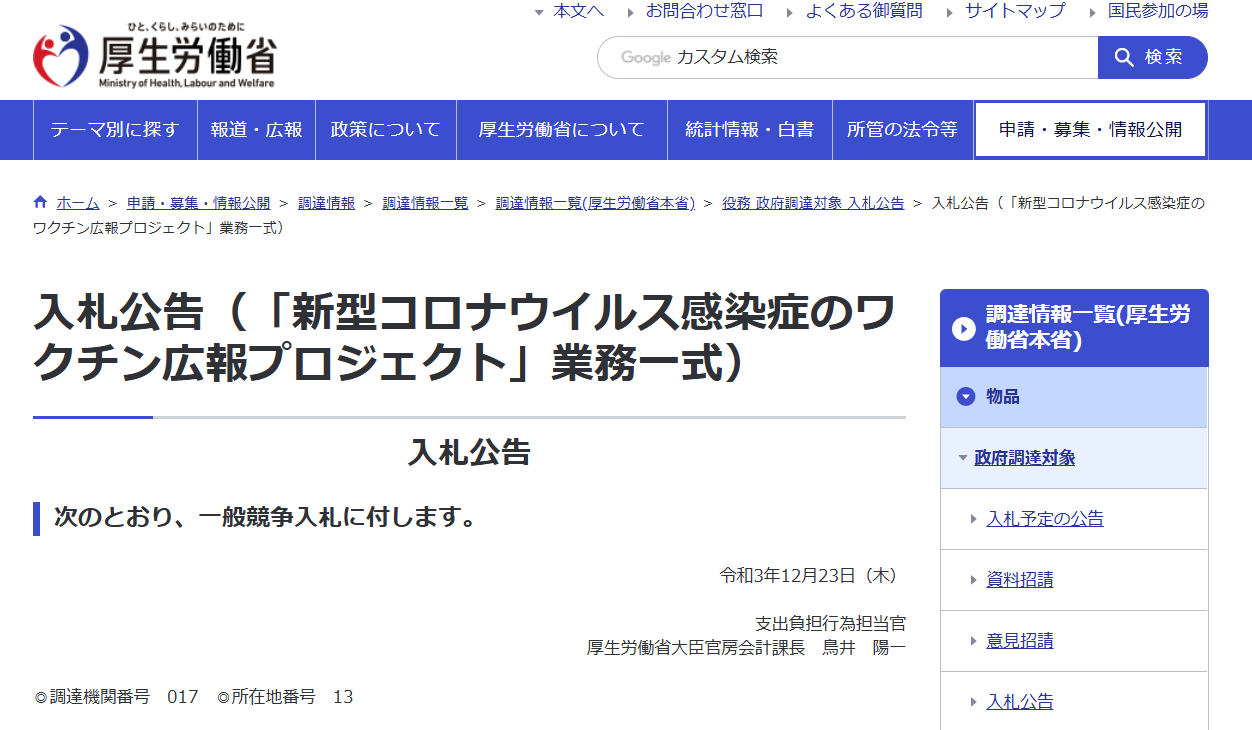Go to 調達情報一覧(厚生労働省本省) breadcrumb link
The image size is (1252, 730).
[x=595, y=203]
